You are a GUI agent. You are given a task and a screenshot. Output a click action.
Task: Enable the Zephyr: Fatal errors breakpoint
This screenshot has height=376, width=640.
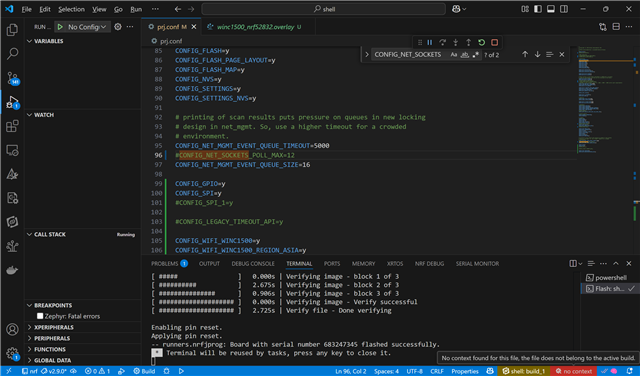(x=40, y=316)
